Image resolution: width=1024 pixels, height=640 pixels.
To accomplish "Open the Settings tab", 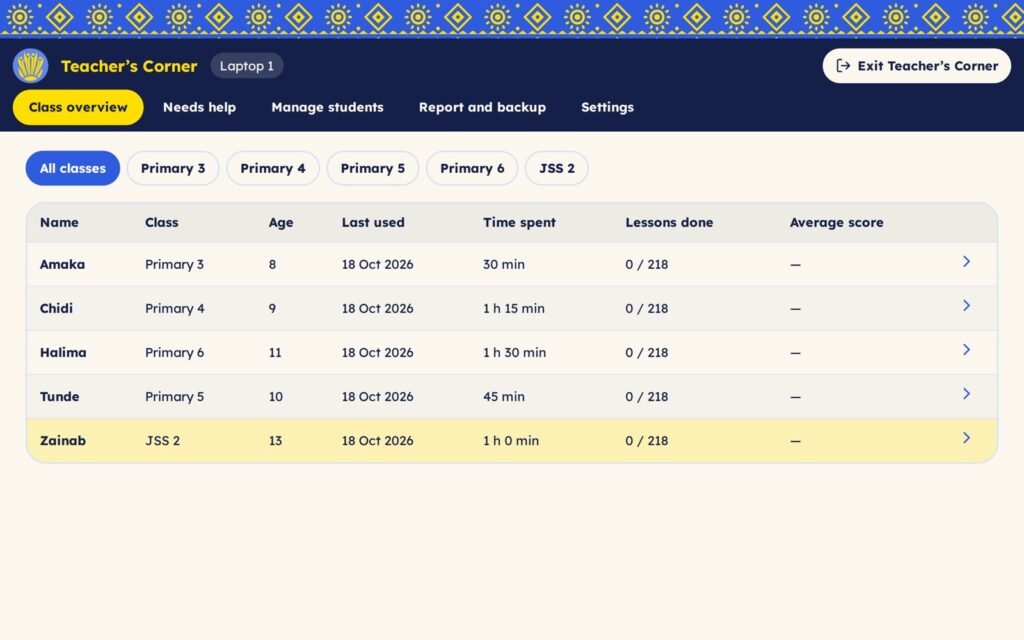I will (607, 107).
